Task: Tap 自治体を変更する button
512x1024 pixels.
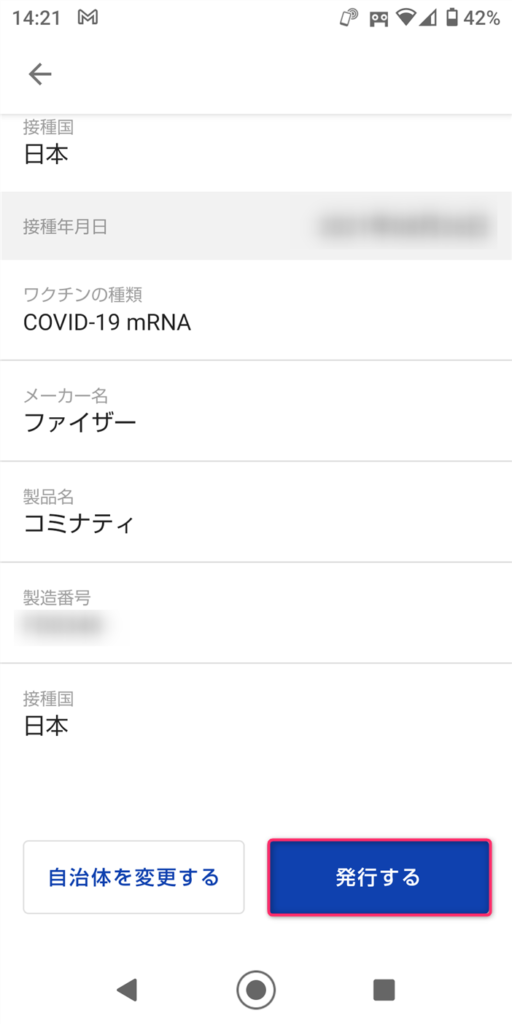Action: [134, 877]
